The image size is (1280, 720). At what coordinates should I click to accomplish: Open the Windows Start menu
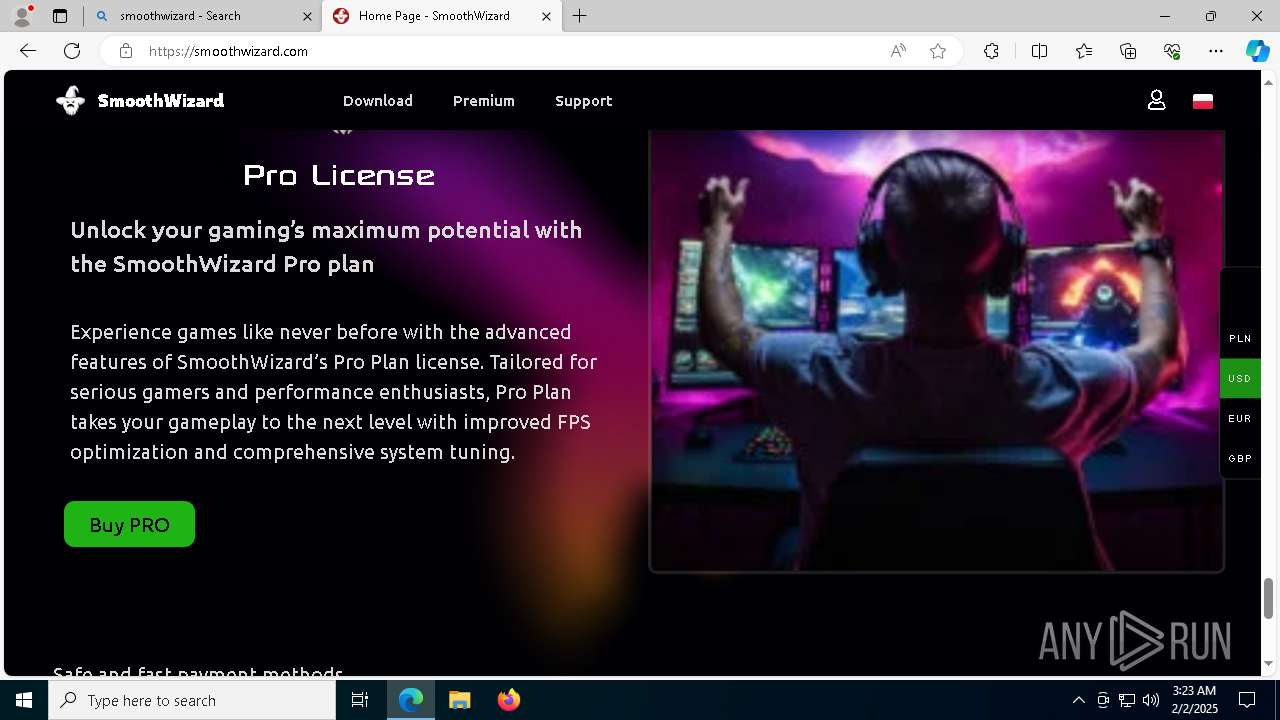(24, 700)
